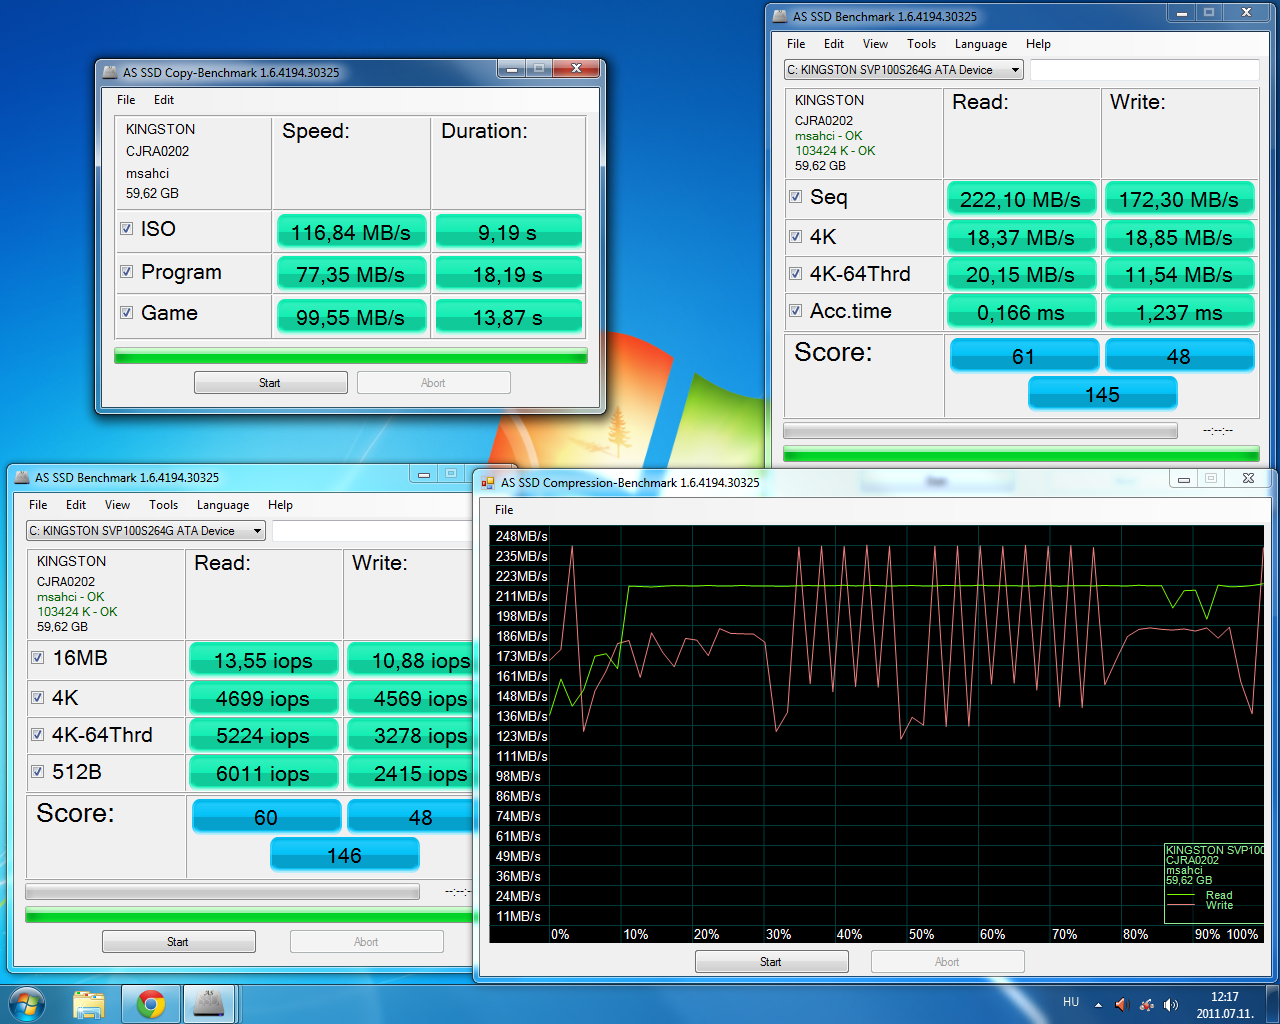Viewport: 1280px width, 1024px height.
Task: Toggle 4K checkbox in the MB/s benchmark window
Action: 795,236
